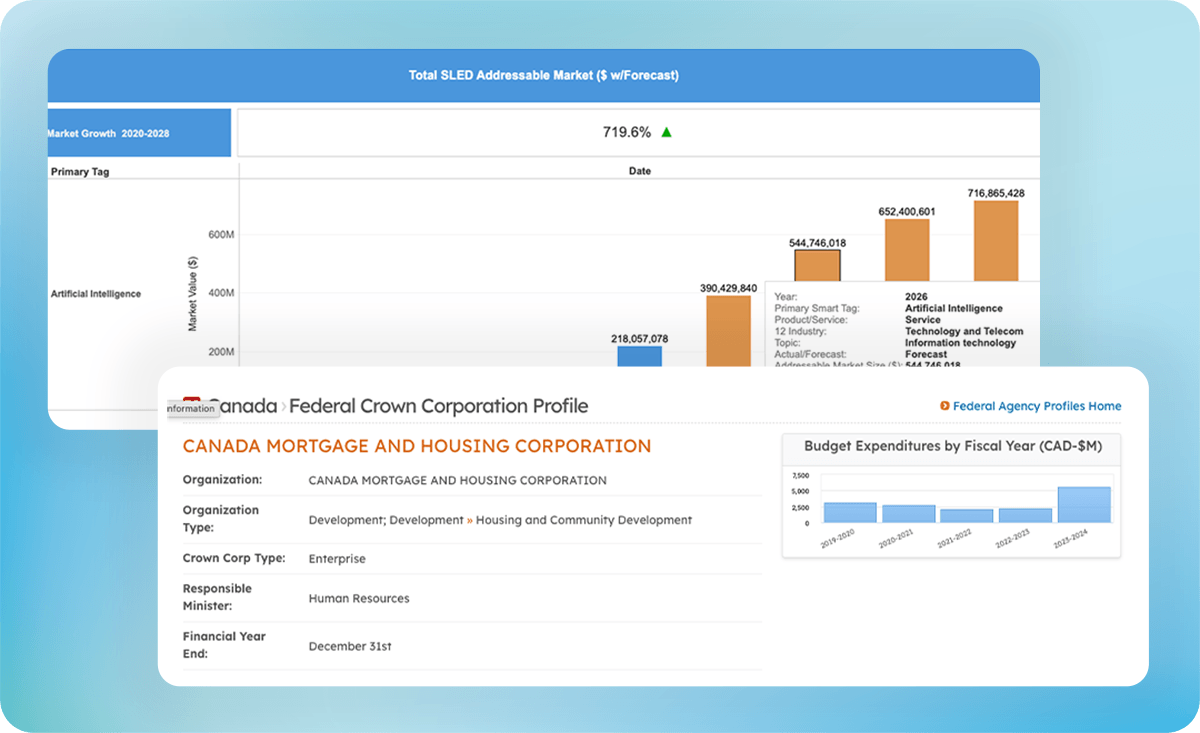Click the Canada breadcrumb link
Viewport: 1200px width, 733px height.
(x=241, y=406)
